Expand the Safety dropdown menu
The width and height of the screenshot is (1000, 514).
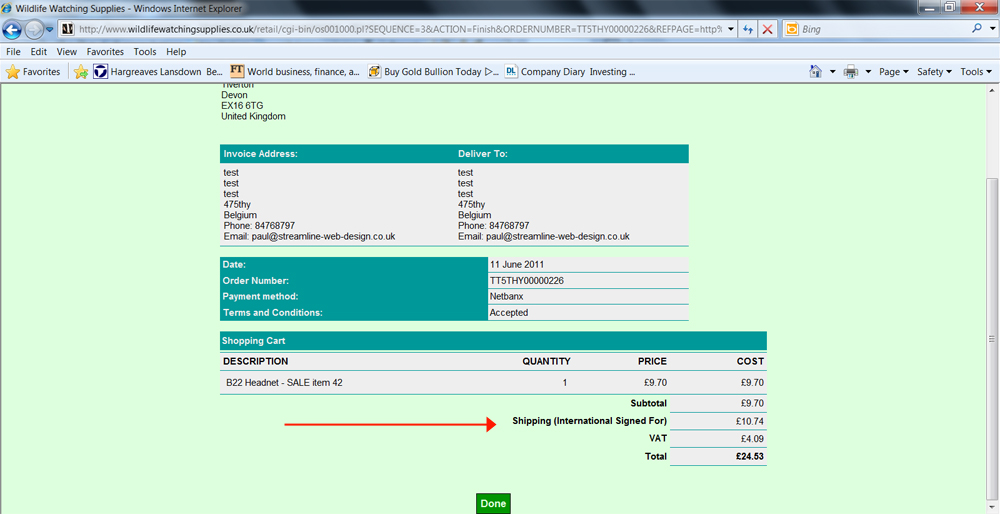coord(934,72)
